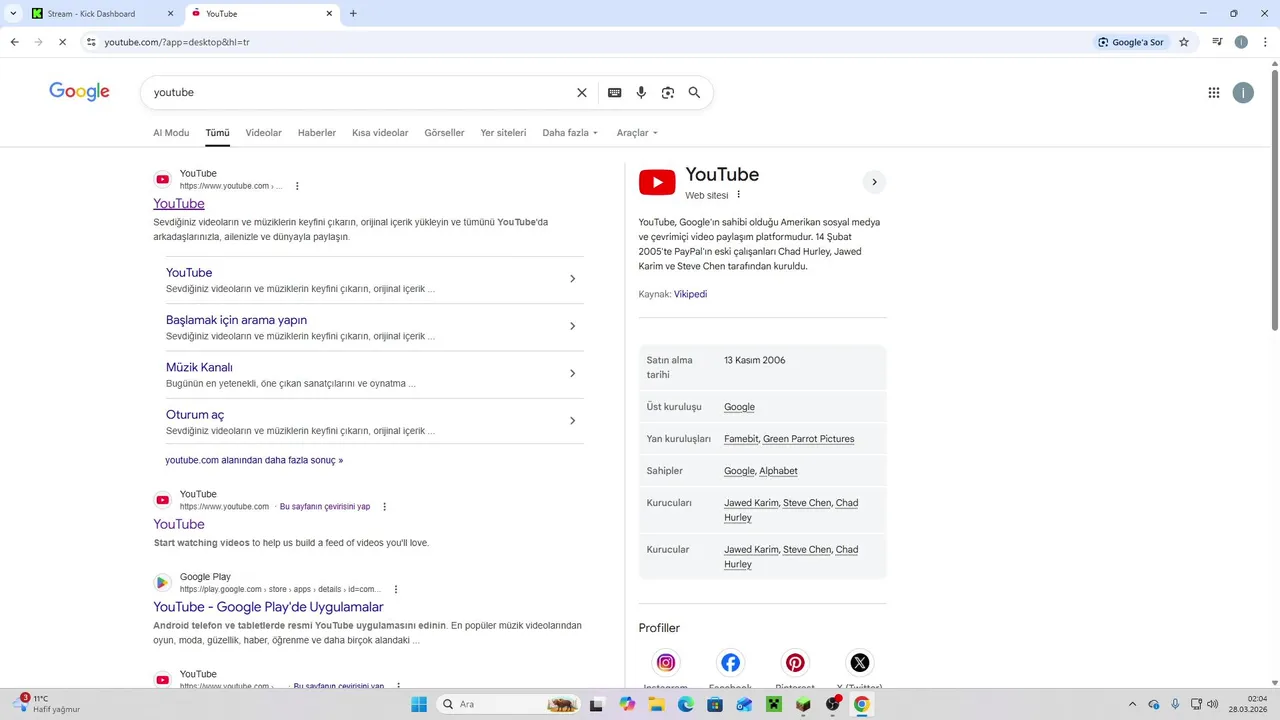
Task: Open the 'Vikipedi' source link
Action: pyautogui.click(x=690, y=294)
